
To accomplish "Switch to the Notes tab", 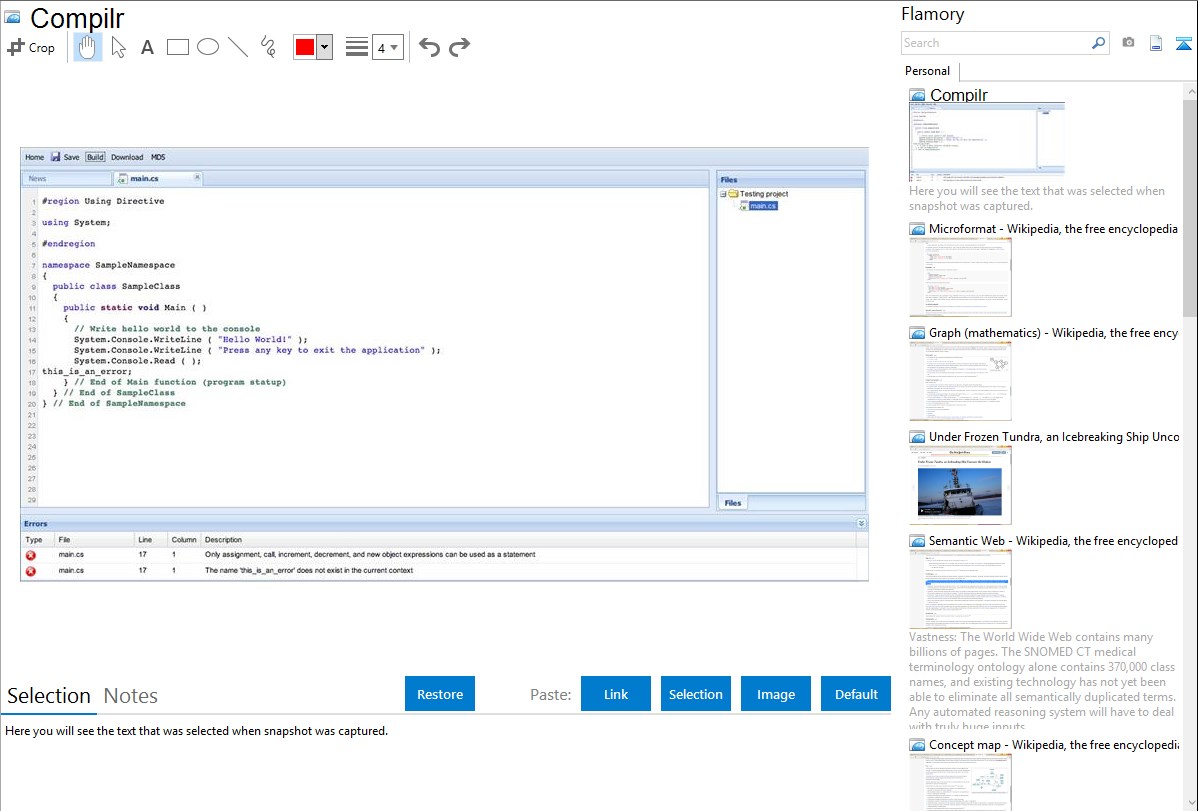I will 131,696.
